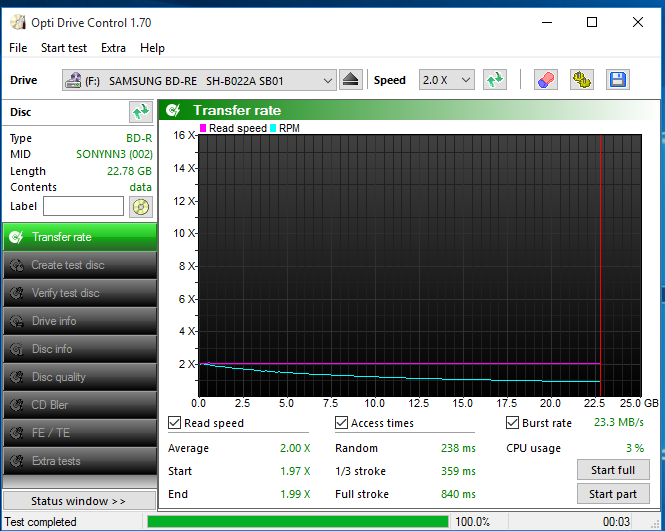Viewport: 665px width, 531px height.
Task: Click the CPU usage value 3 %
Action: click(x=635, y=448)
